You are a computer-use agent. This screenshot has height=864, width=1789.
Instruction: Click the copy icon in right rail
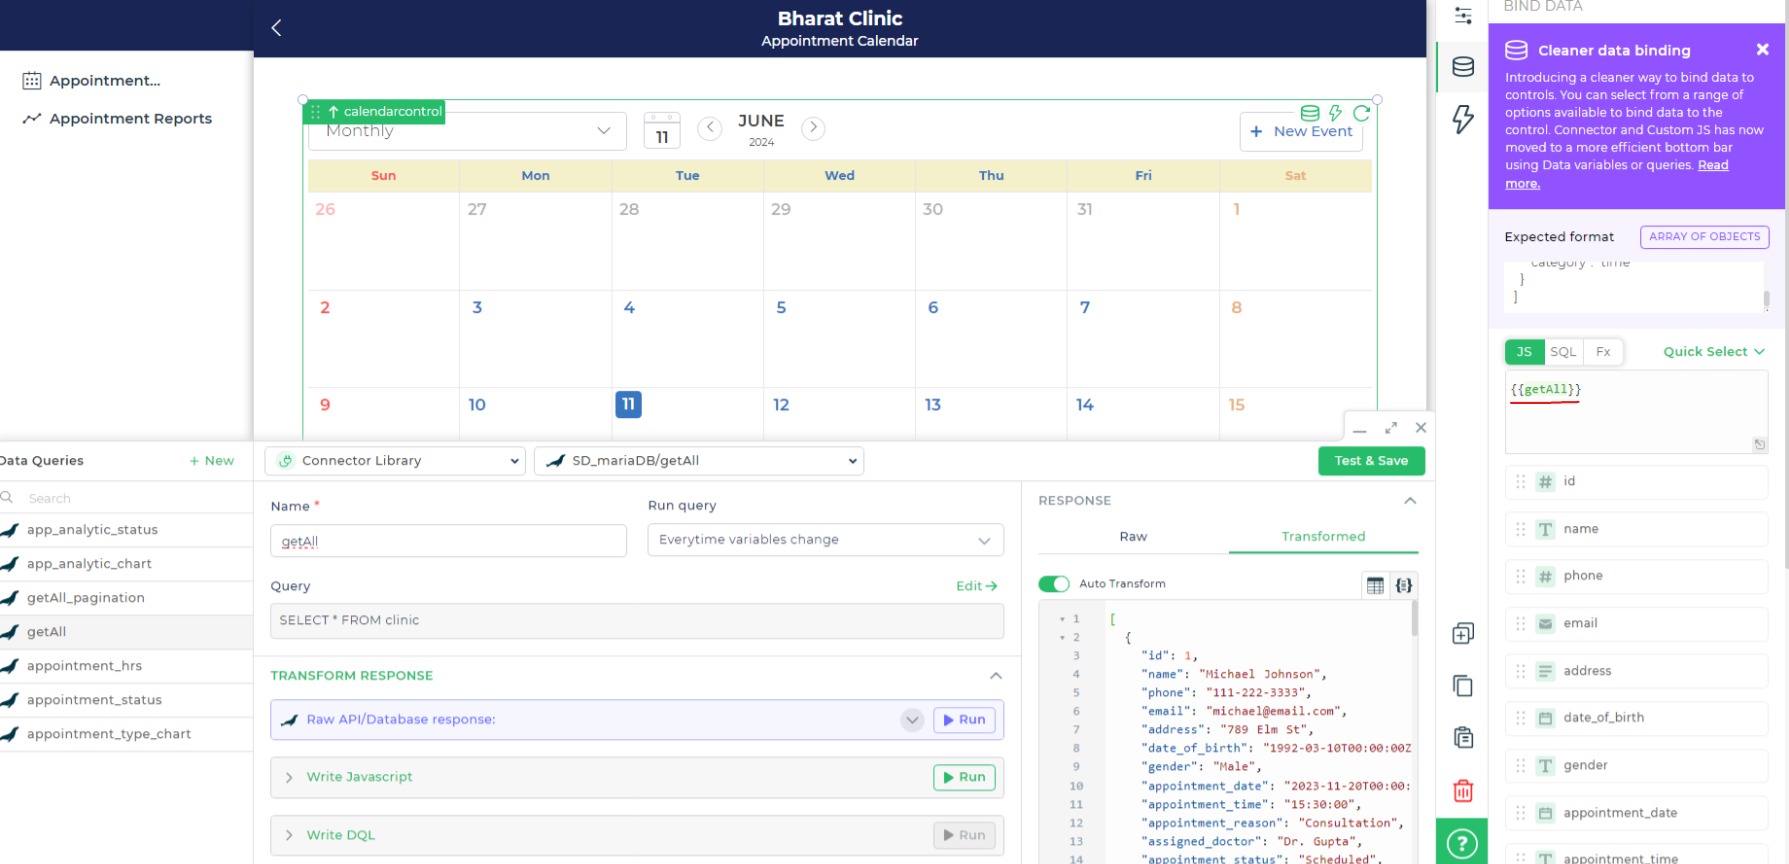(x=1463, y=686)
